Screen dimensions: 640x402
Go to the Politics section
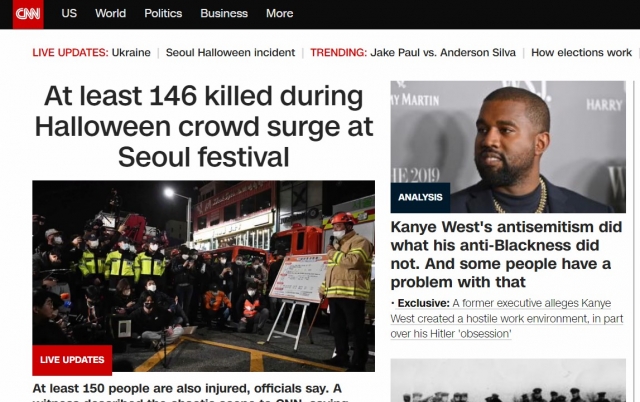coord(163,13)
